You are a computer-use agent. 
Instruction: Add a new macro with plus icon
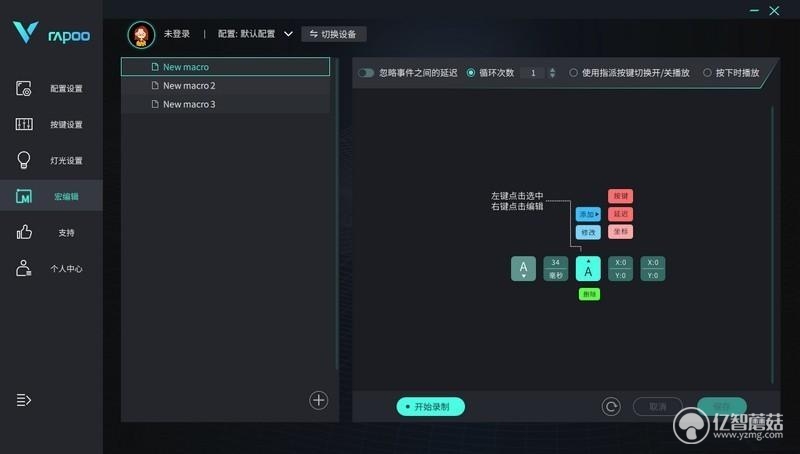(318, 400)
